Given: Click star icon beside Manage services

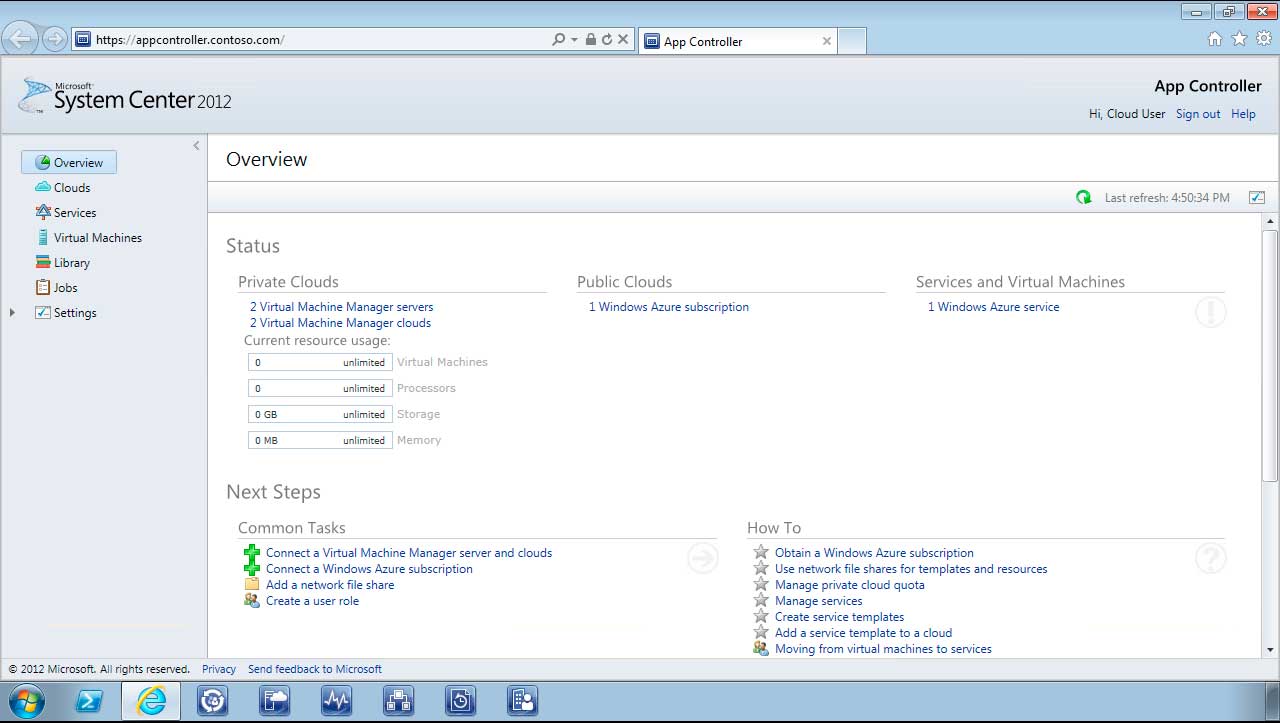Looking at the screenshot, I should [761, 600].
